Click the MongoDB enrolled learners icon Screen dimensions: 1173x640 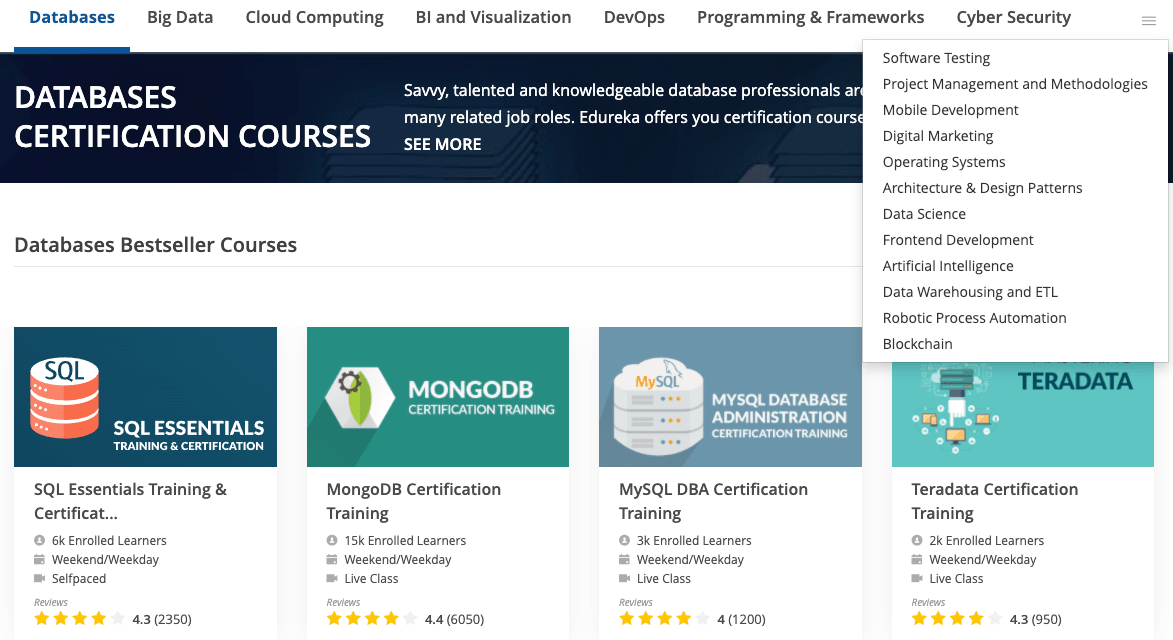click(332, 540)
